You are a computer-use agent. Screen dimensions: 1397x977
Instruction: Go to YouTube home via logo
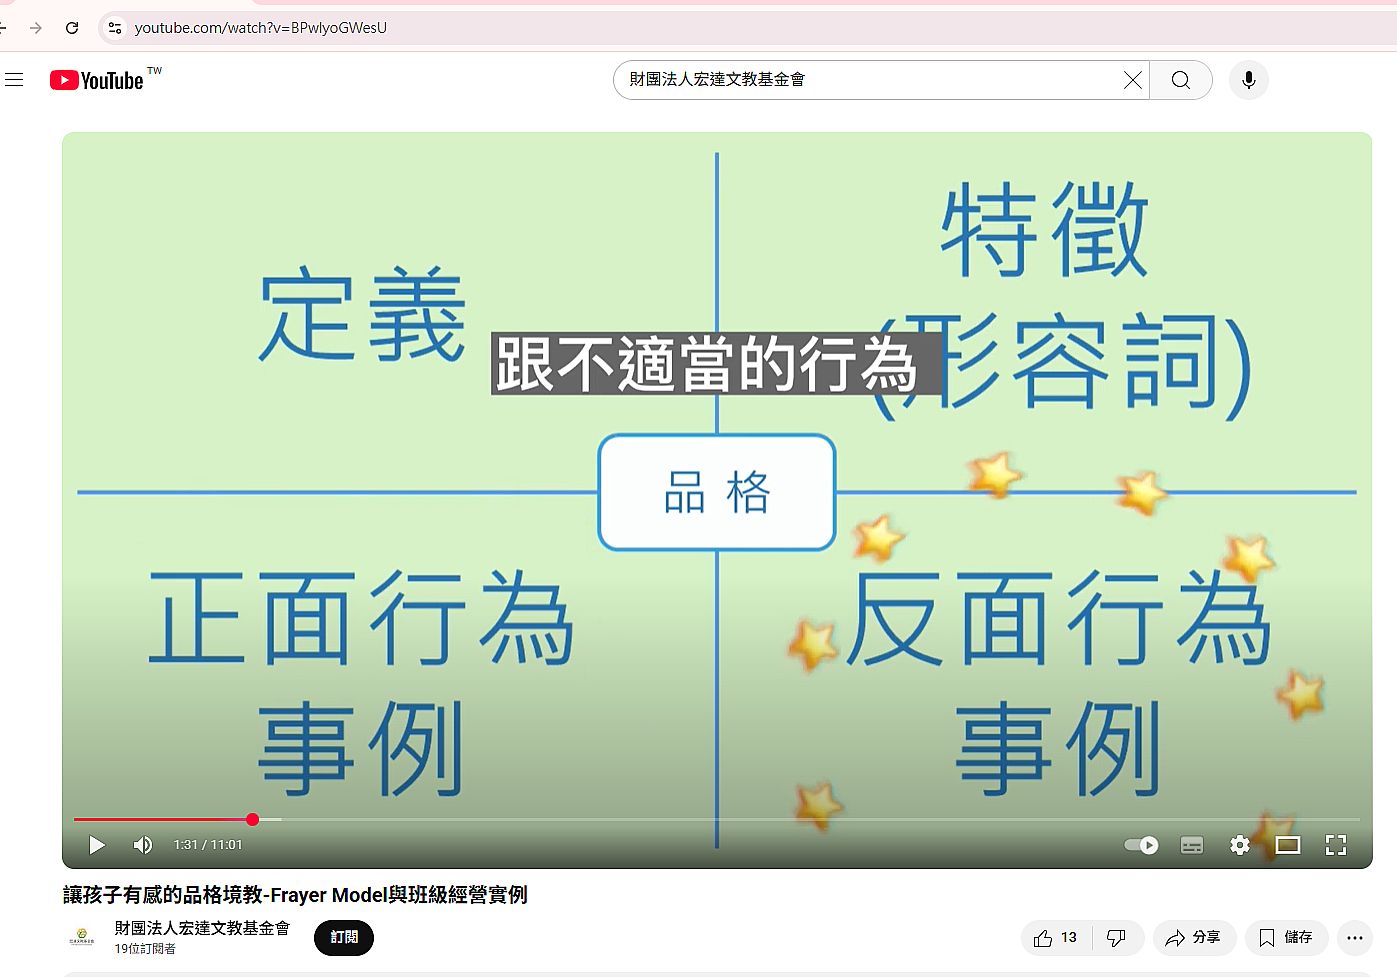pyautogui.click(x=98, y=80)
